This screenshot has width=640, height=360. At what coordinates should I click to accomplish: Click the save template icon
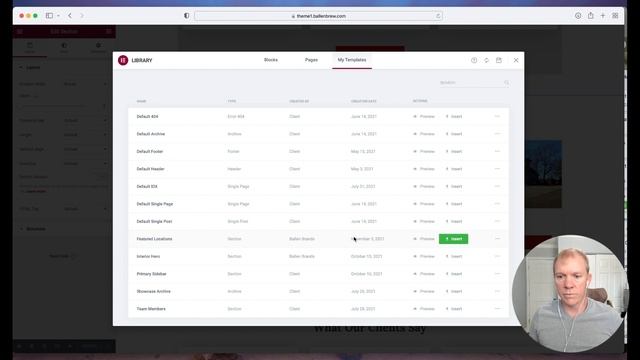499,60
